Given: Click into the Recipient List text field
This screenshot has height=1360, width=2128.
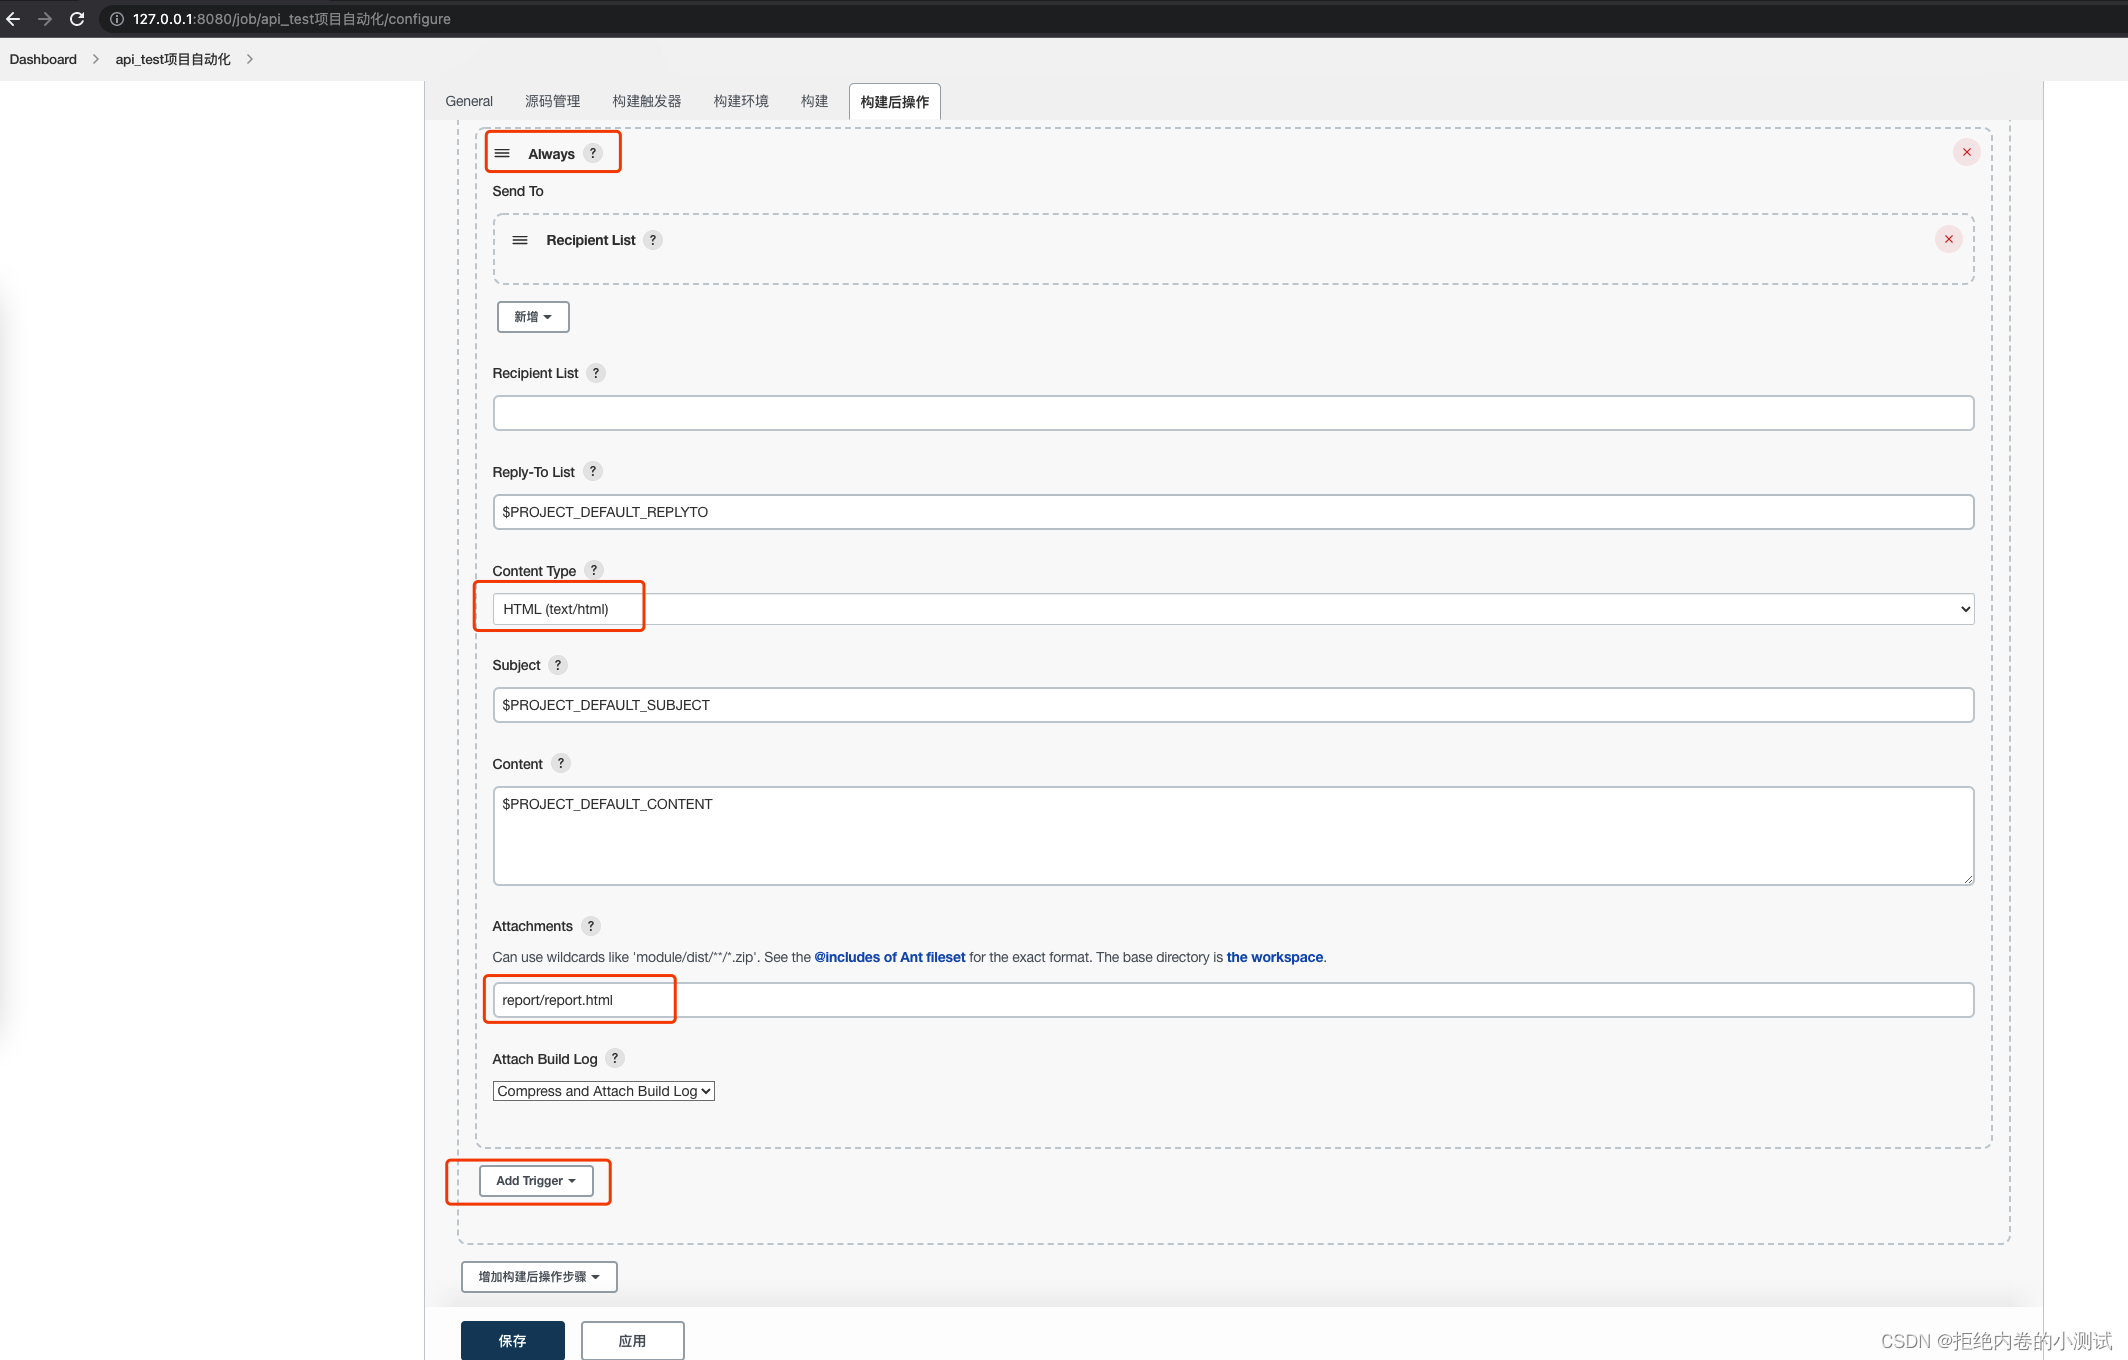Looking at the screenshot, I should click(x=1232, y=413).
